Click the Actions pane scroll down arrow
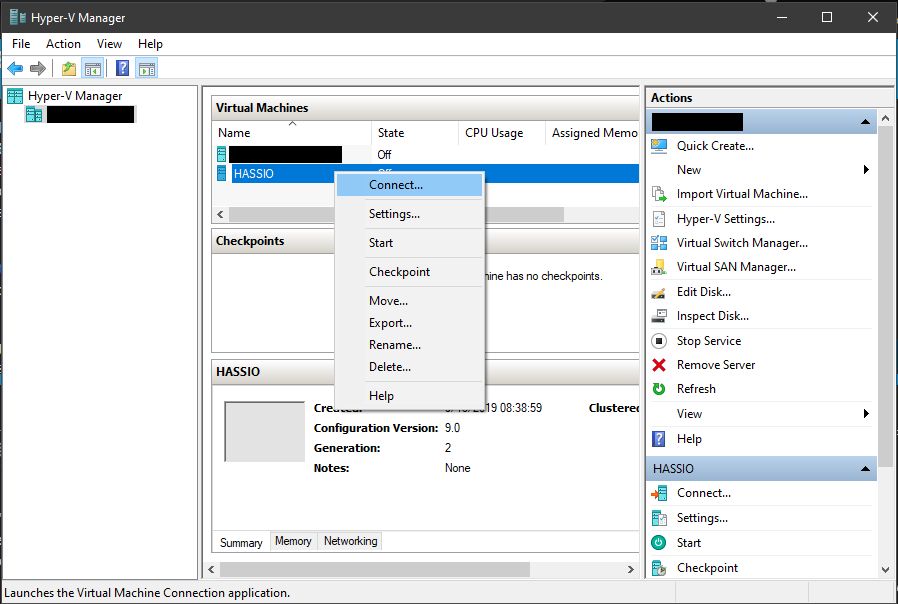Viewport: 898px width, 604px height. (x=886, y=569)
